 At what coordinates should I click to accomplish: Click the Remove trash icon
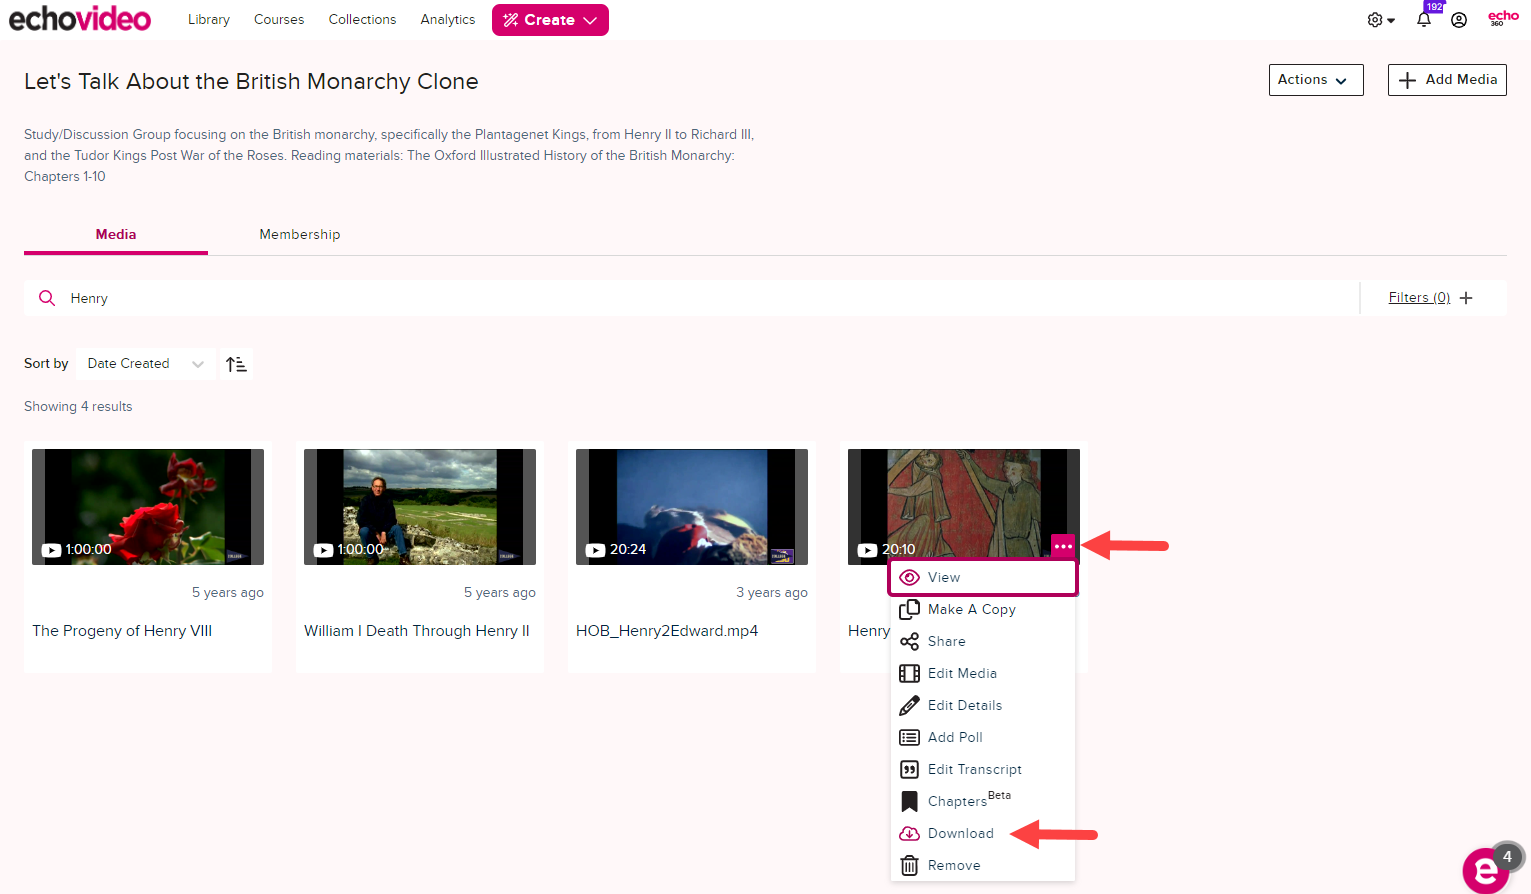pyautogui.click(x=909, y=865)
